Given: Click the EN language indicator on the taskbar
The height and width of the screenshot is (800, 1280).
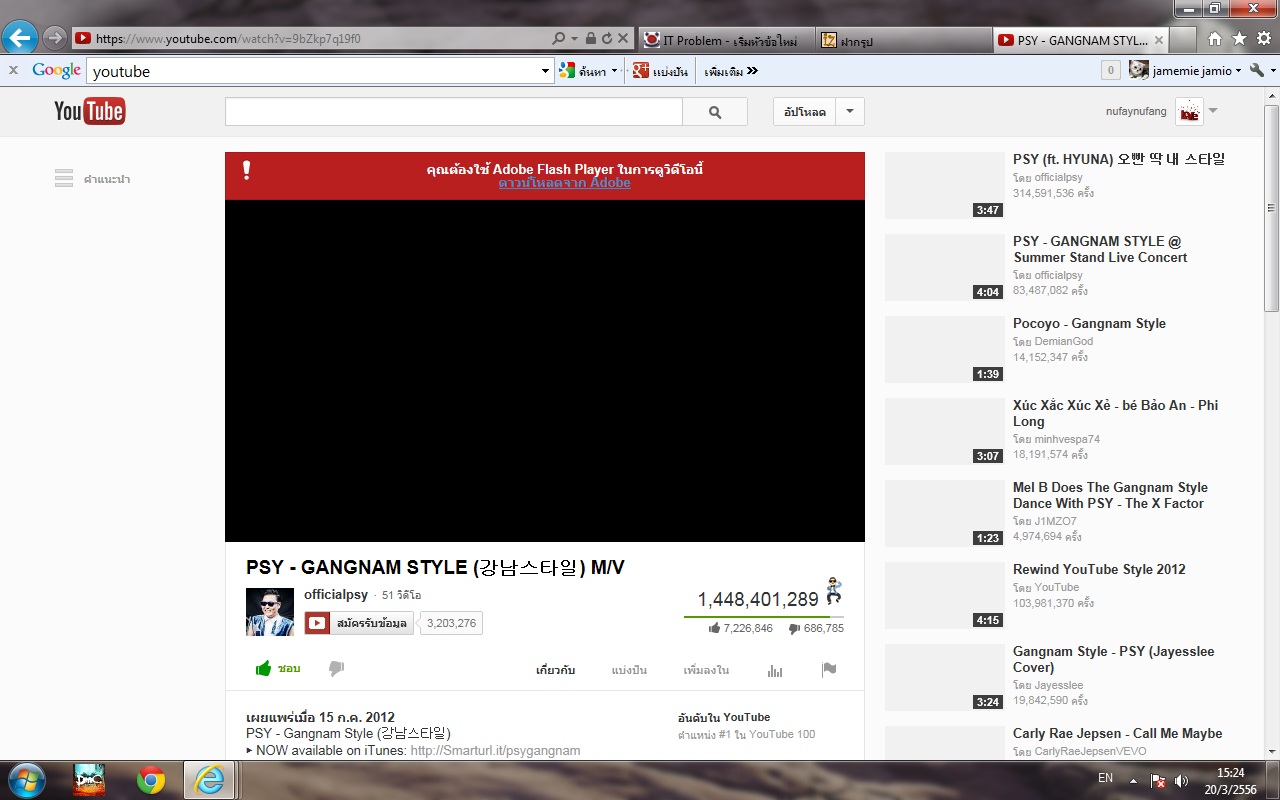Looking at the screenshot, I should coord(1105,778).
